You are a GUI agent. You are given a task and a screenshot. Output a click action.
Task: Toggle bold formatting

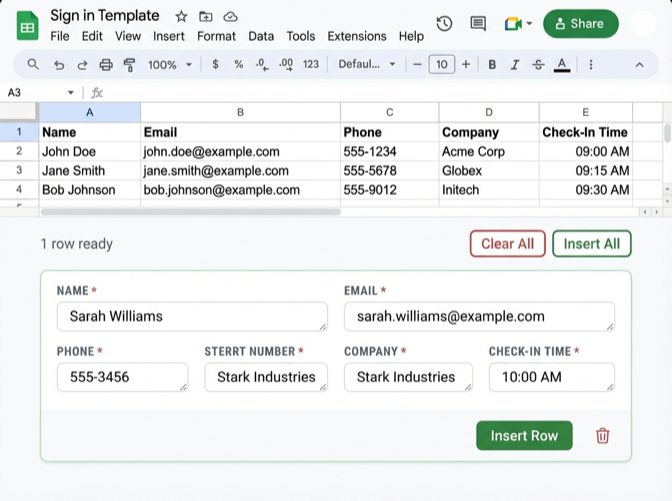coord(492,65)
